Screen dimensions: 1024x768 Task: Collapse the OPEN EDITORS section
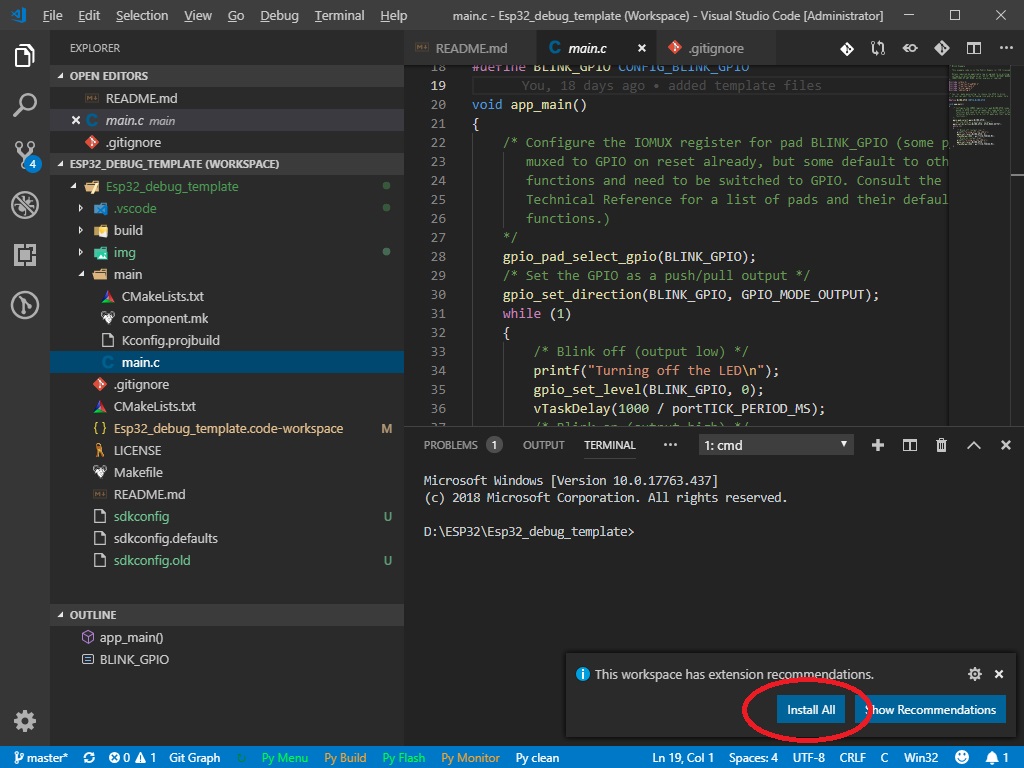pos(61,76)
